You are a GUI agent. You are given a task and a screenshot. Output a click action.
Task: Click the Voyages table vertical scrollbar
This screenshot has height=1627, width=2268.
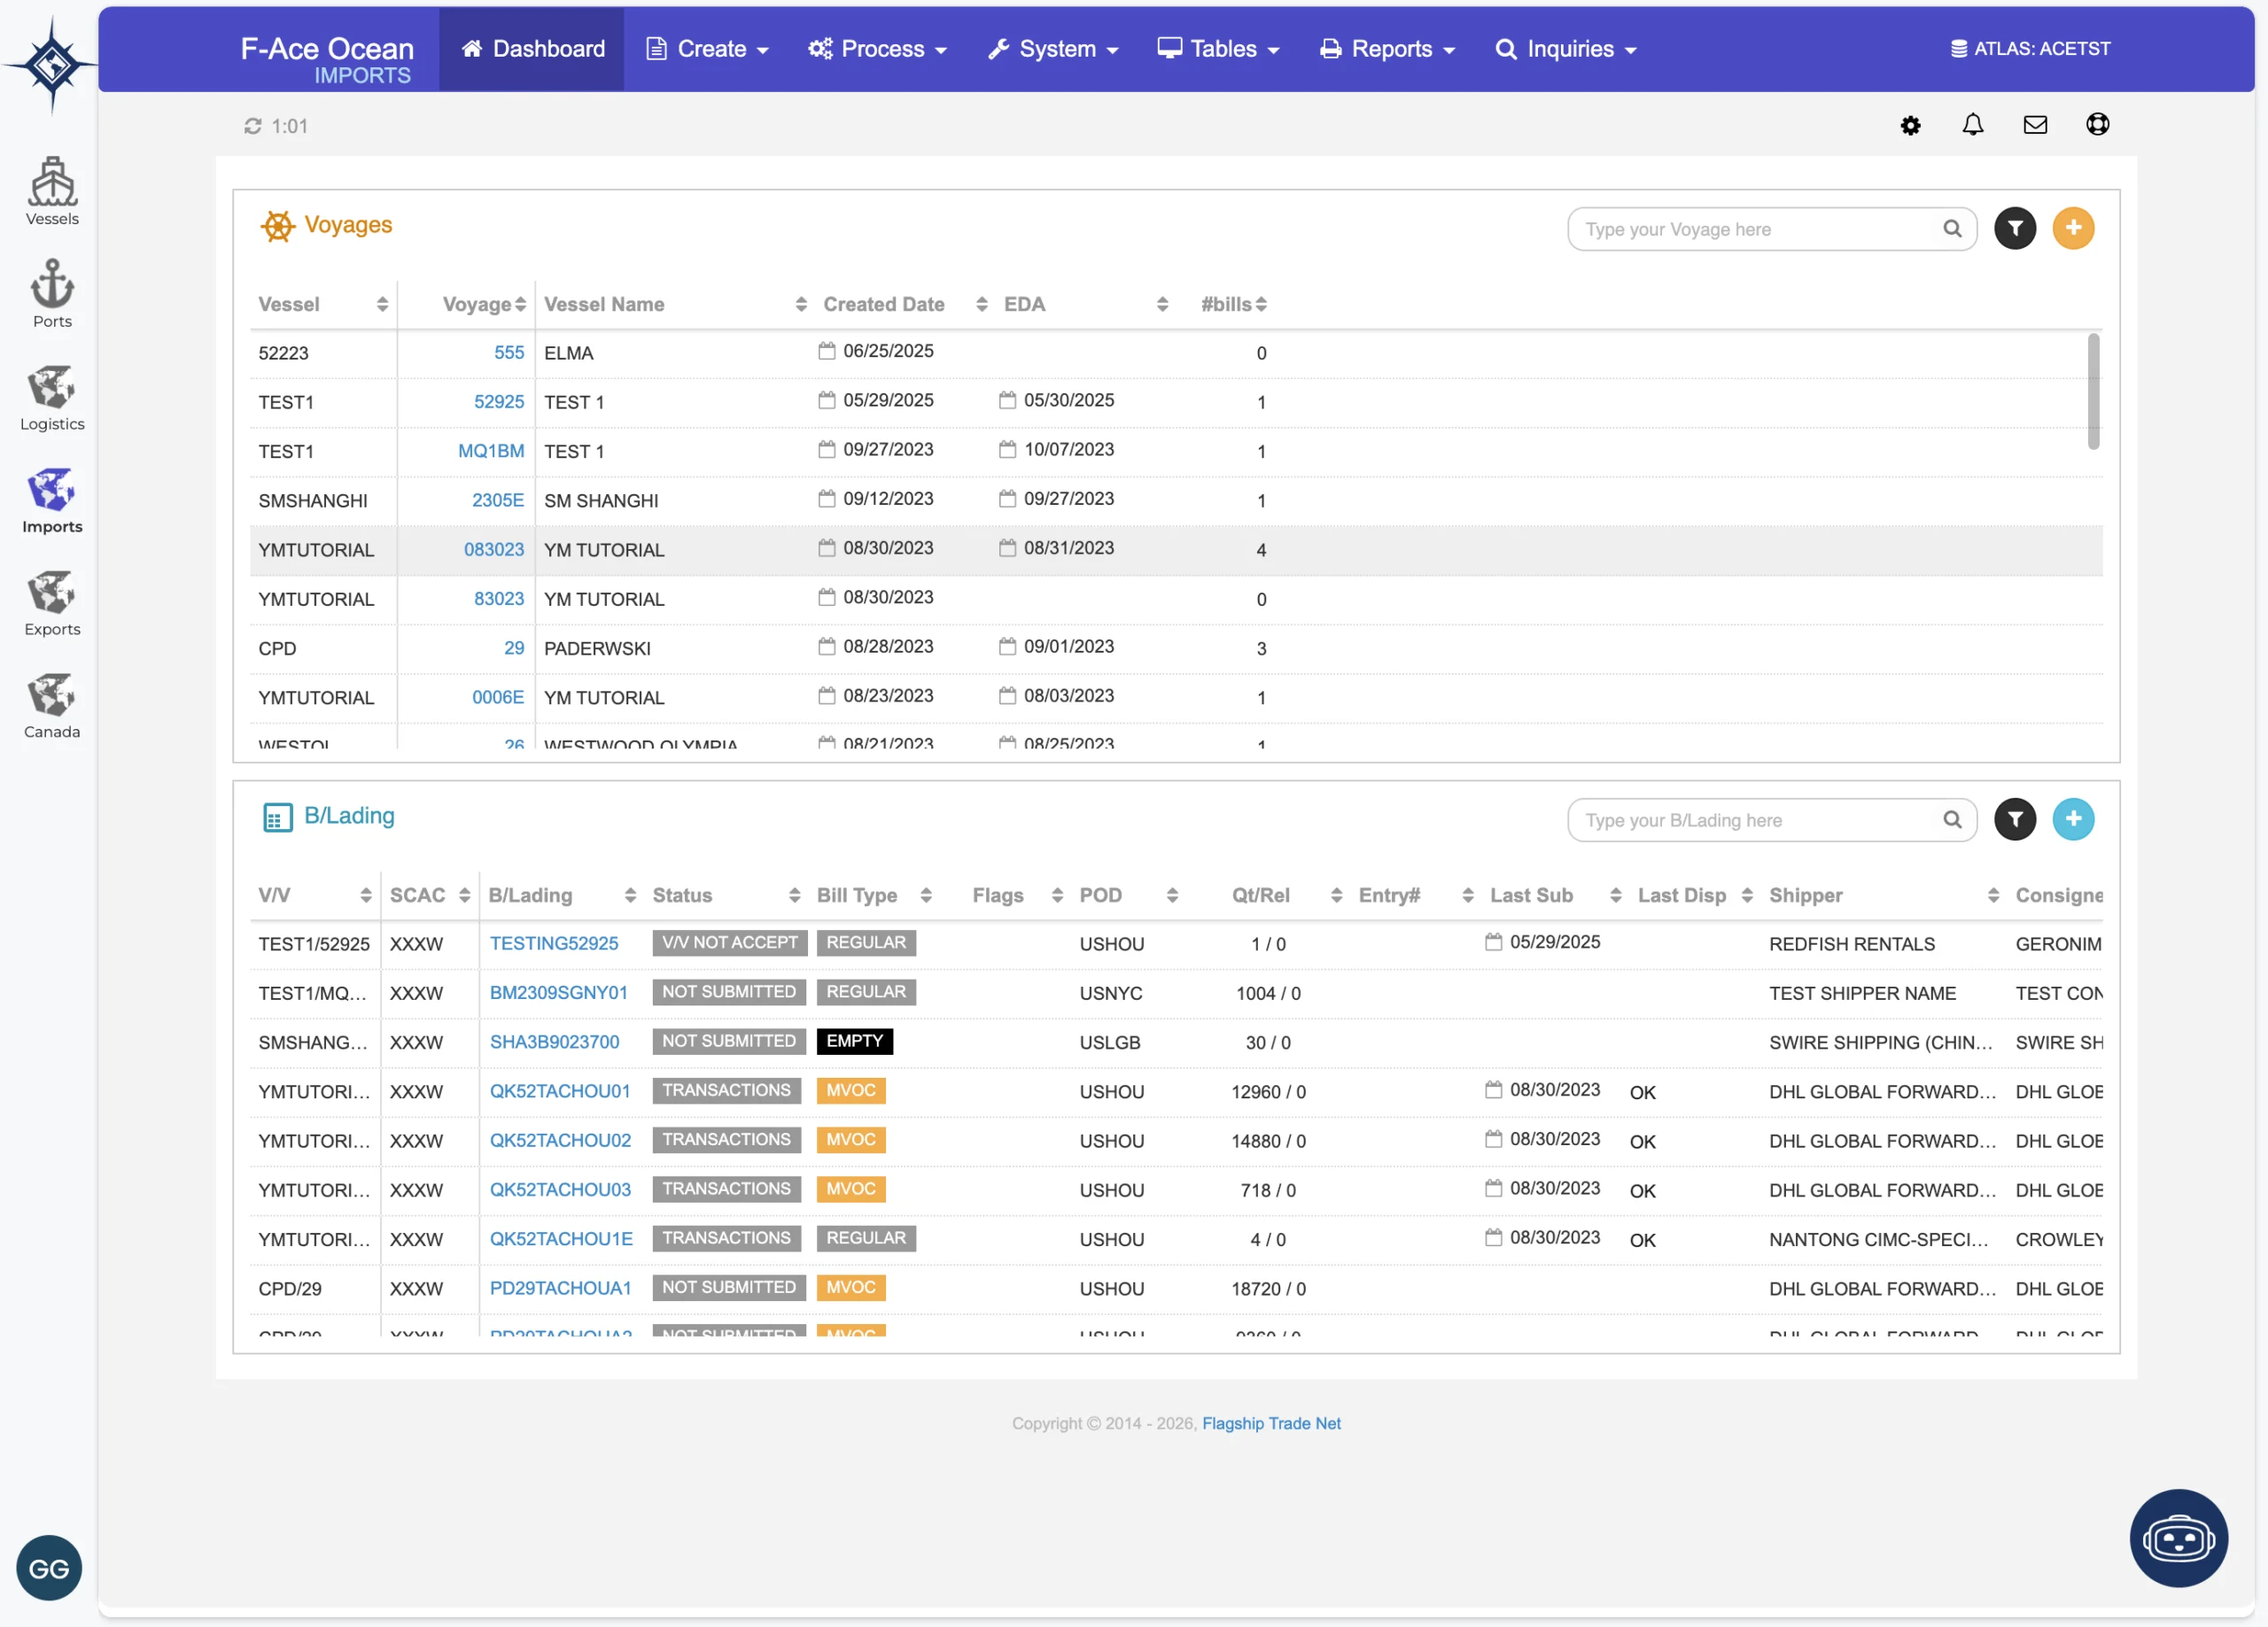(2093, 392)
